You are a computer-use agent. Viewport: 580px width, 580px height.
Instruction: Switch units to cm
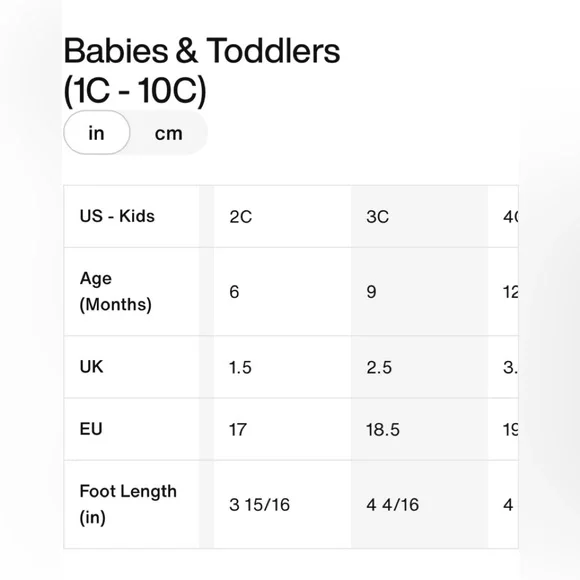pyautogui.click(x=169, y=133)
